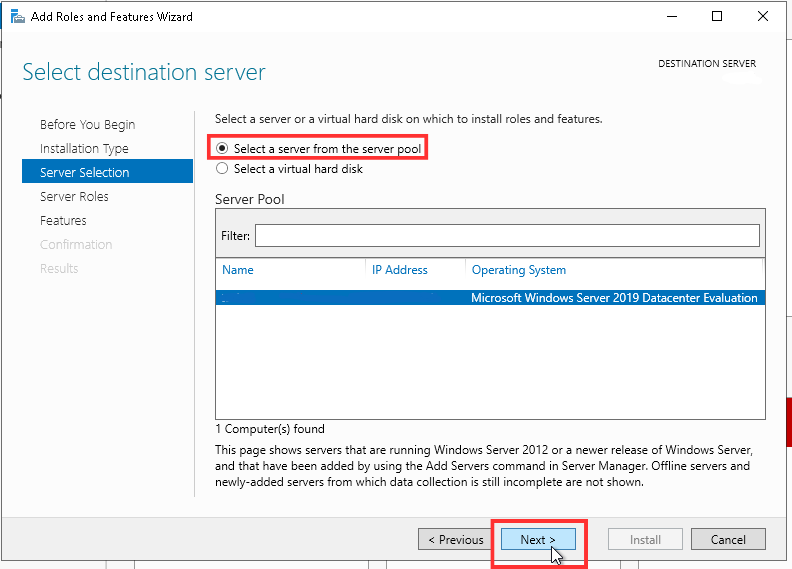Open the Before You Begin step

click(87, 124)
